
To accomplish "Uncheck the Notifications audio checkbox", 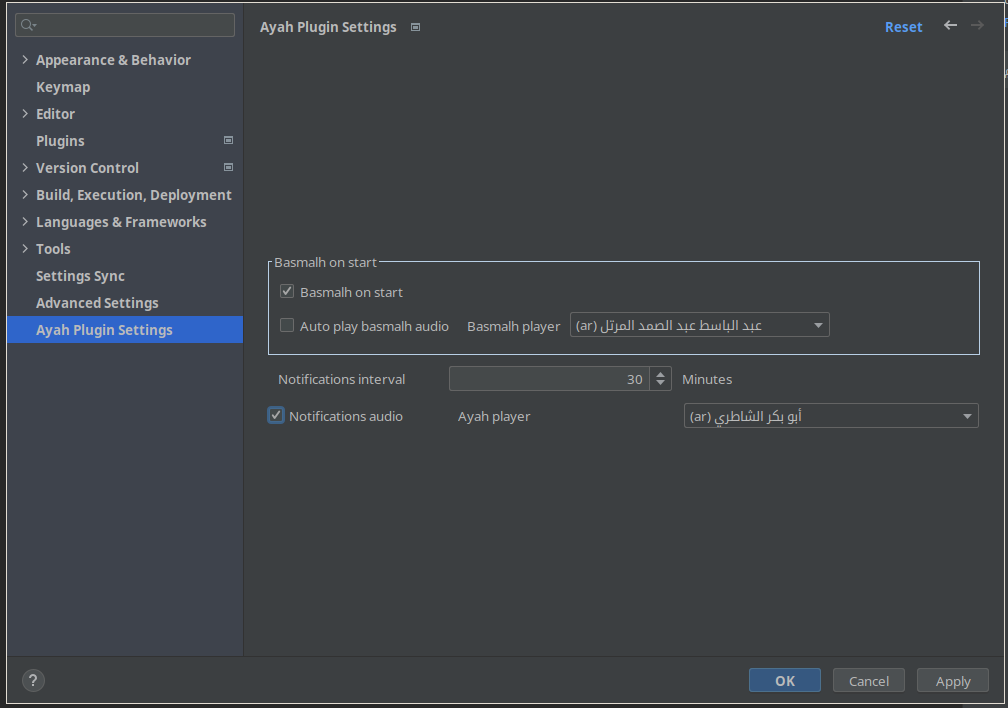I will pyautogui.click(x=276, y=415).
